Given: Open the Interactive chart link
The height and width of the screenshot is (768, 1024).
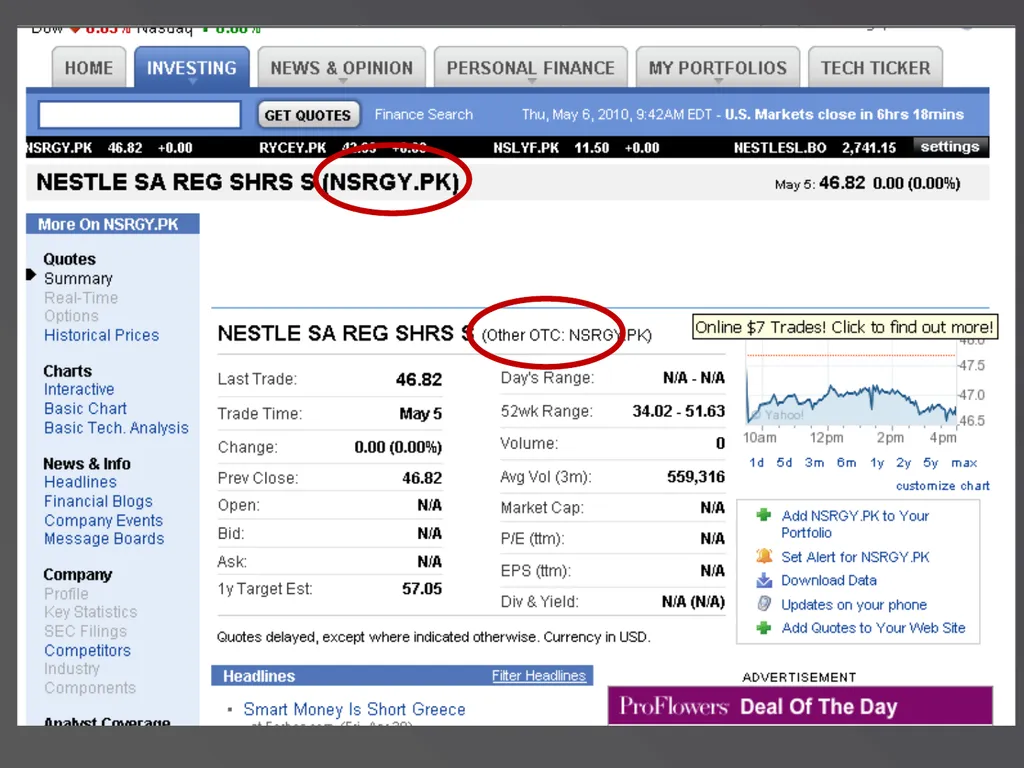Looking at the screenshot, I should tap(79, 389).
